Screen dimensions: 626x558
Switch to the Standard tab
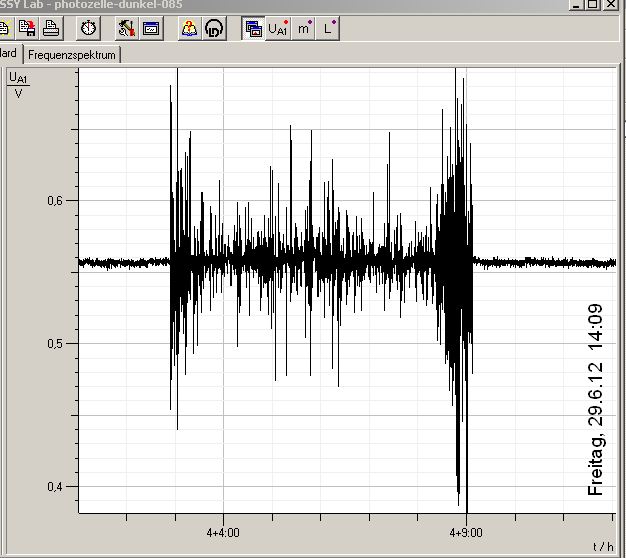click(x=10, y=53)
